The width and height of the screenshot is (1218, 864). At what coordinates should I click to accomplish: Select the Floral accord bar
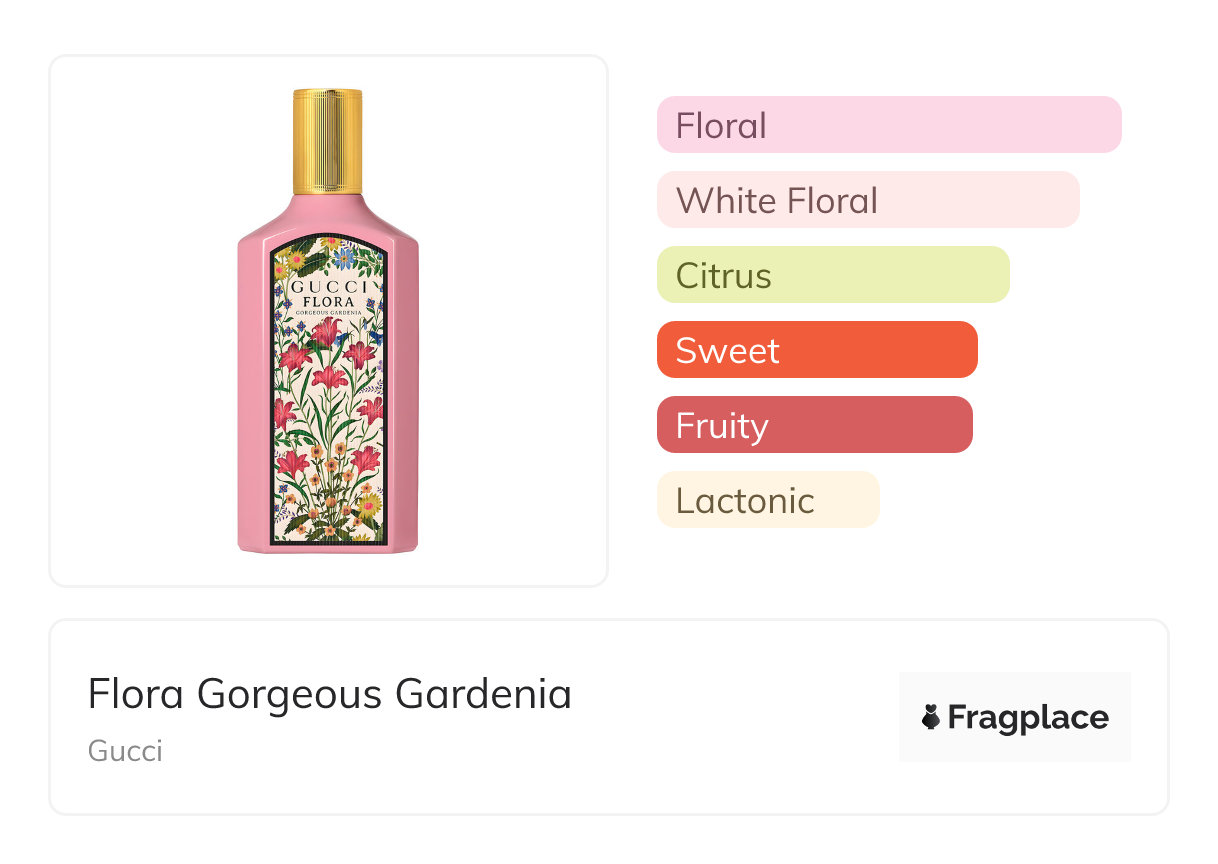pos(889,125)
